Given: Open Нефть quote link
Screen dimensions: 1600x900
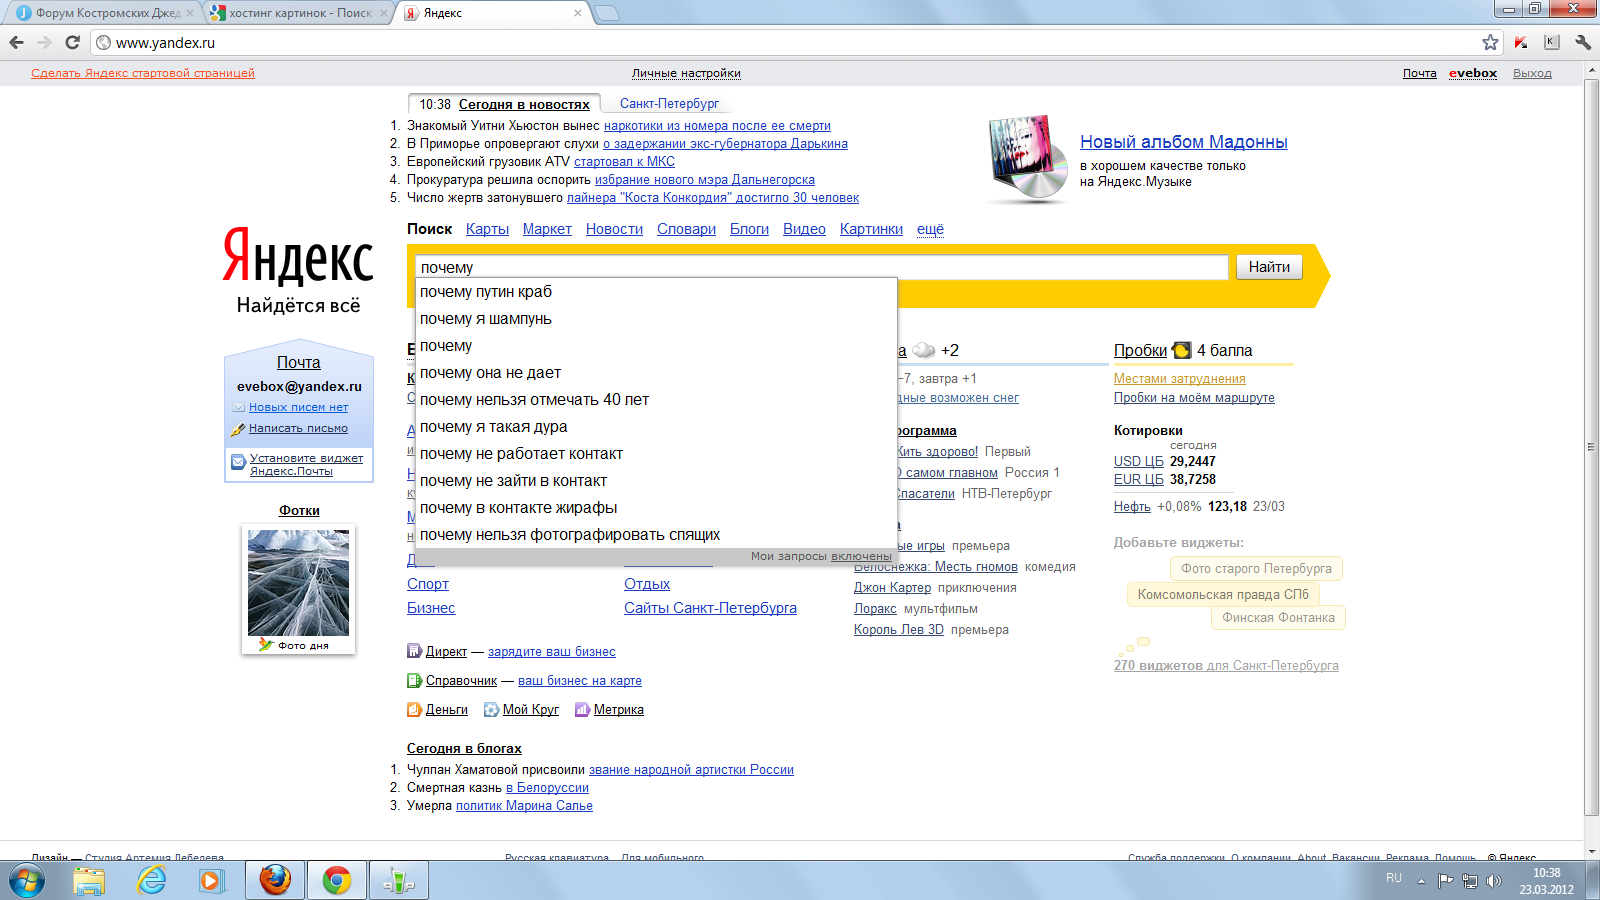Looking at the screenshot, I should coord(1132,506).
